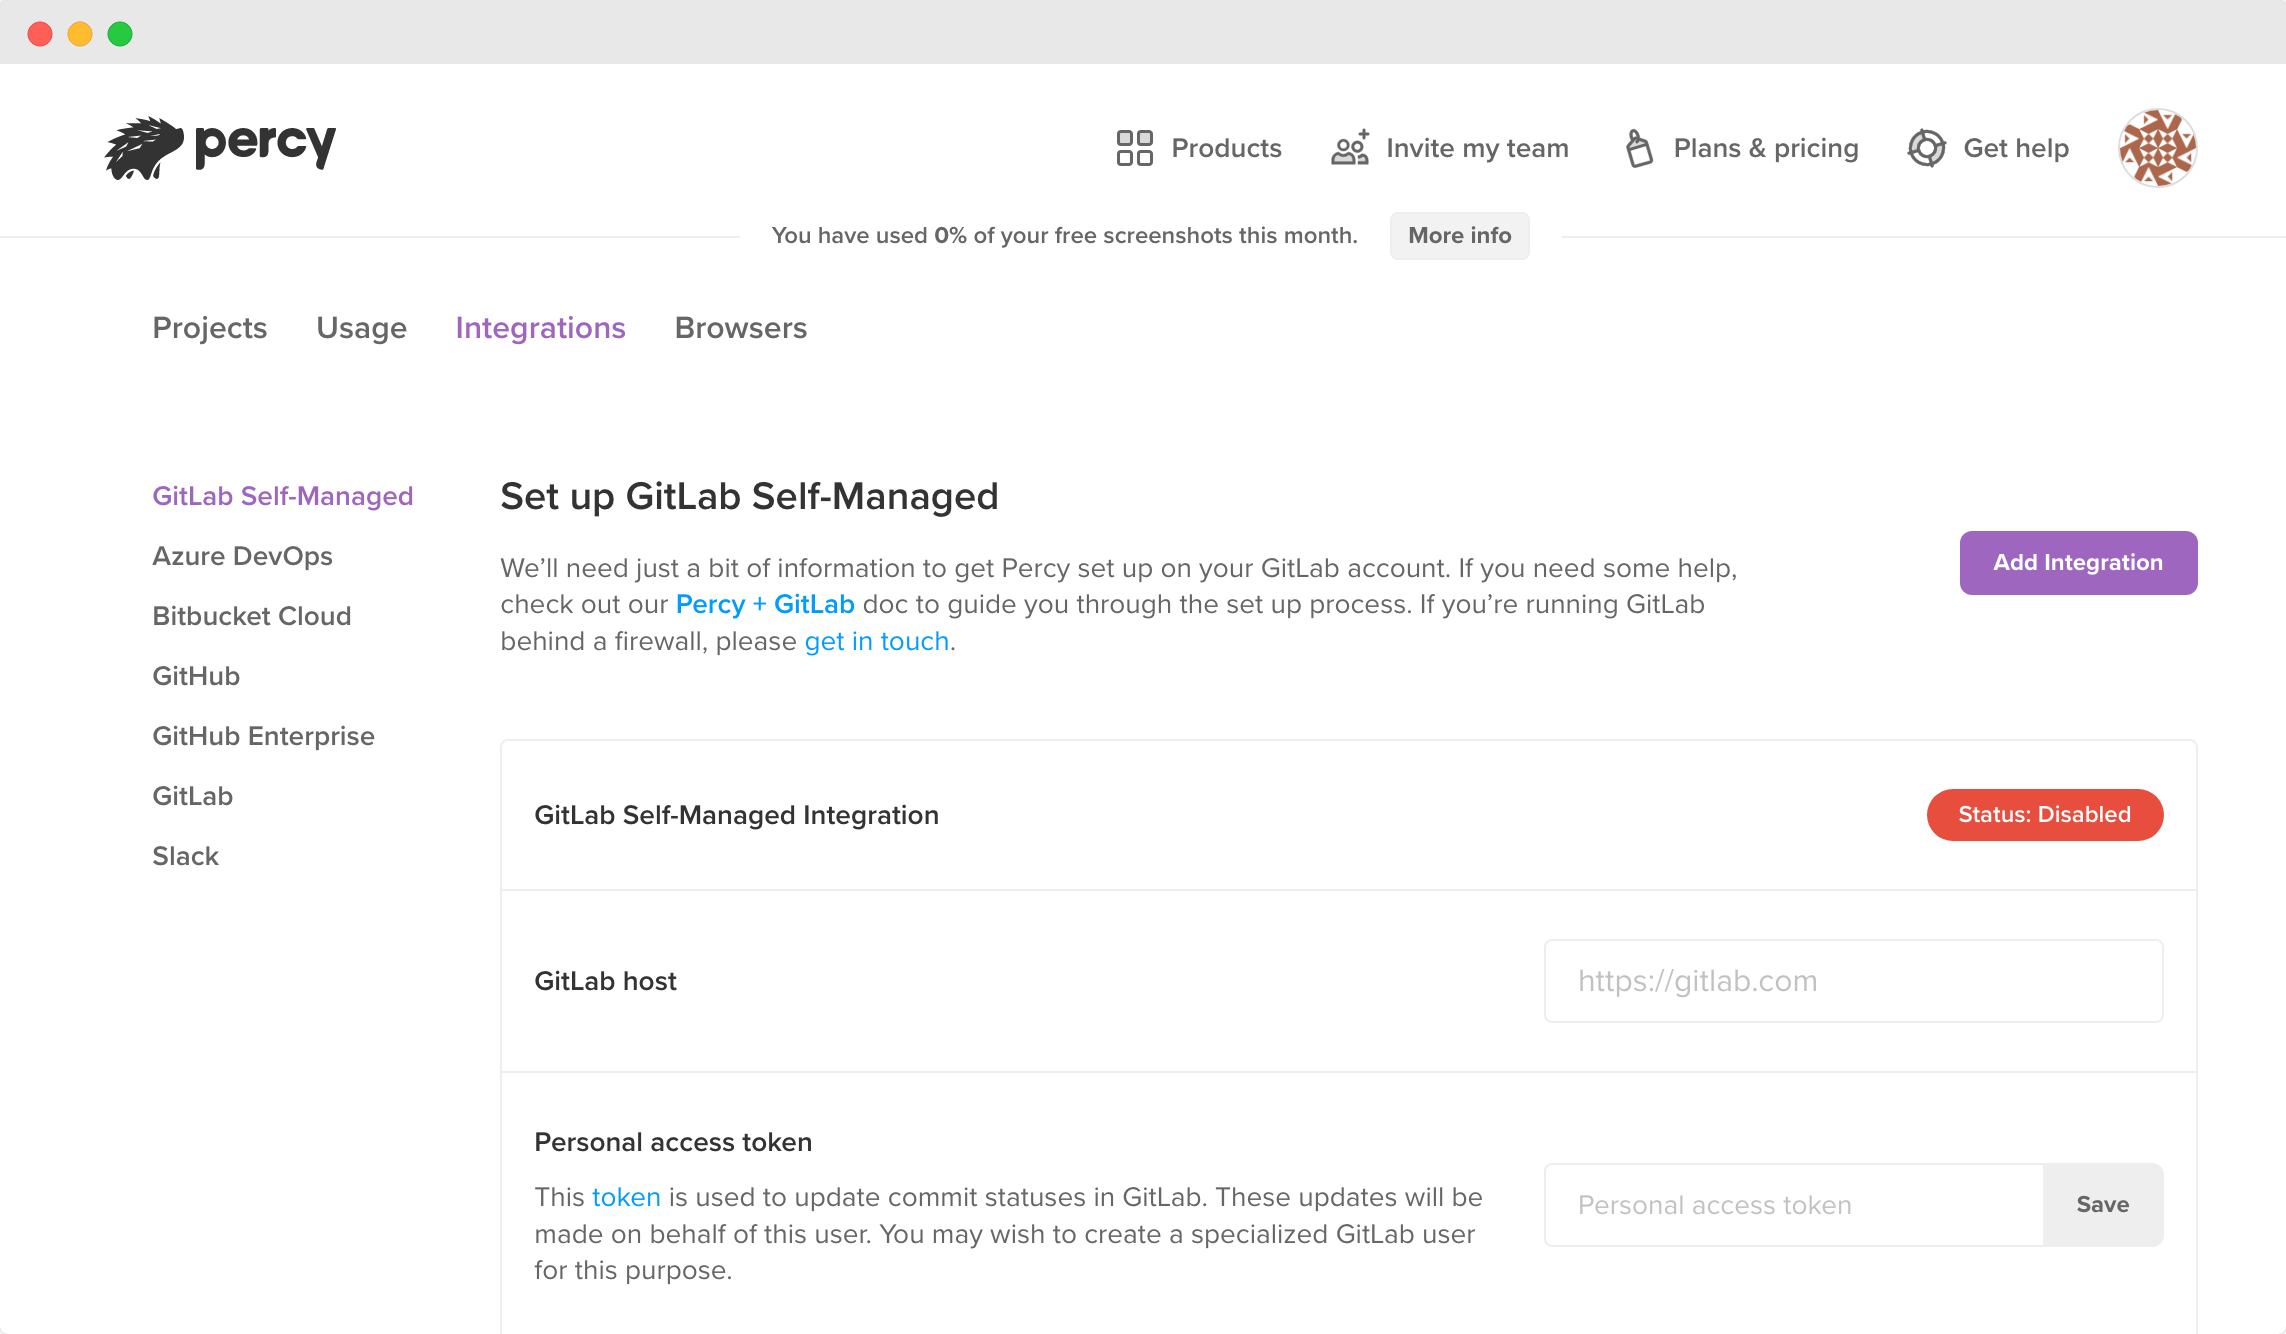This screenshot has width=2286, height=1334.
Task: Open the user avatar menu
Action: pyautogui.click(x=2157, y=148)
